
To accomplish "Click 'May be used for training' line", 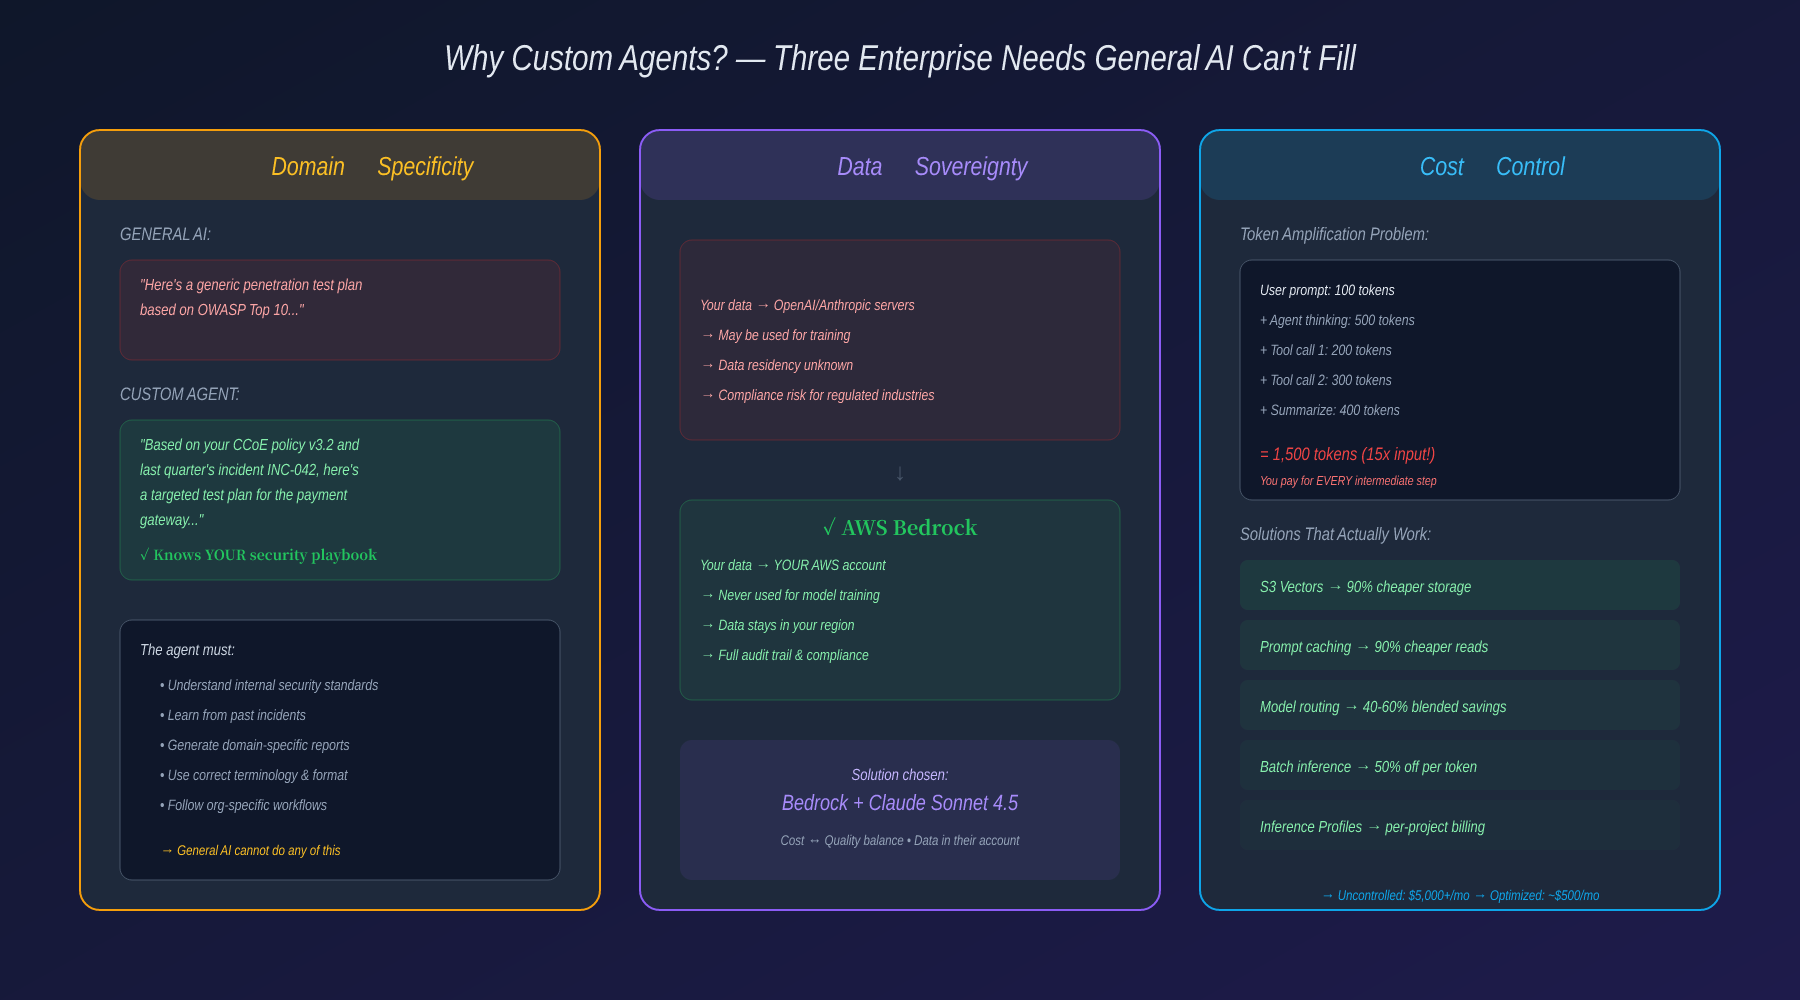I will tap(775, 335).
